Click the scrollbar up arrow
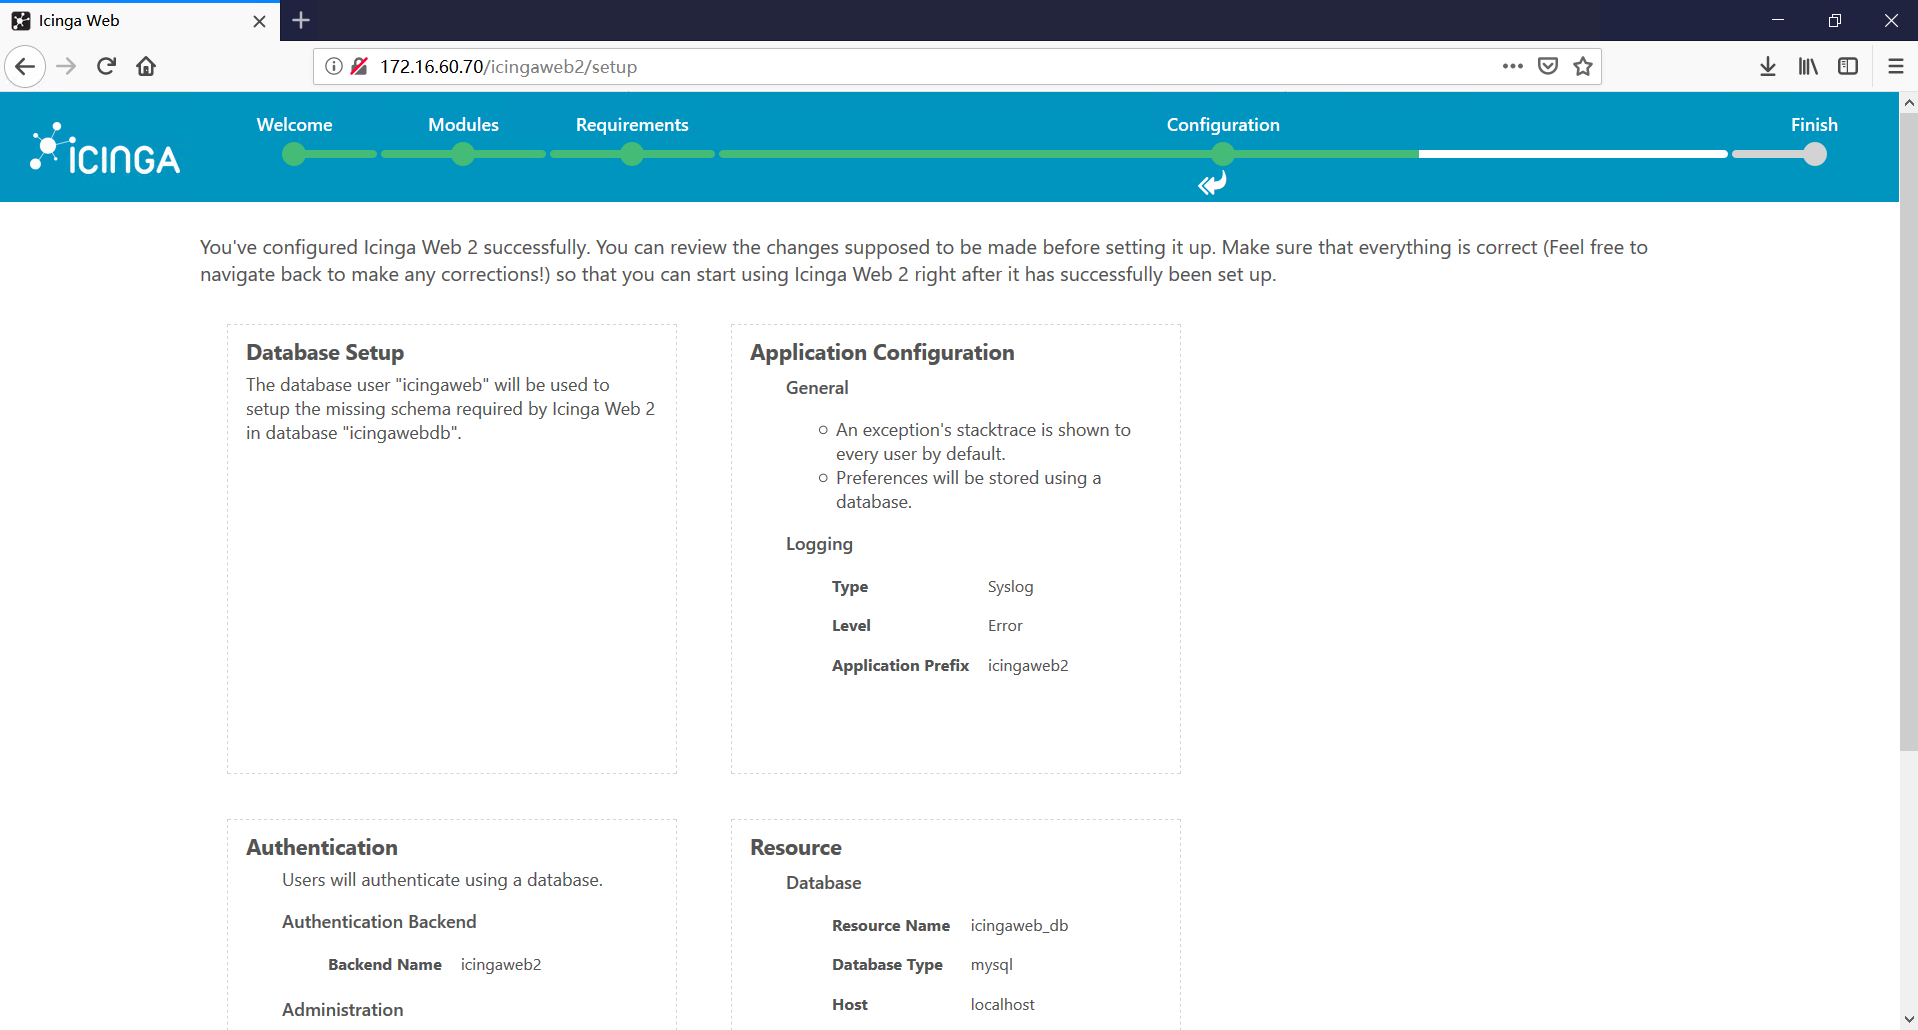The image size is (1918, 1030). 1908,102
